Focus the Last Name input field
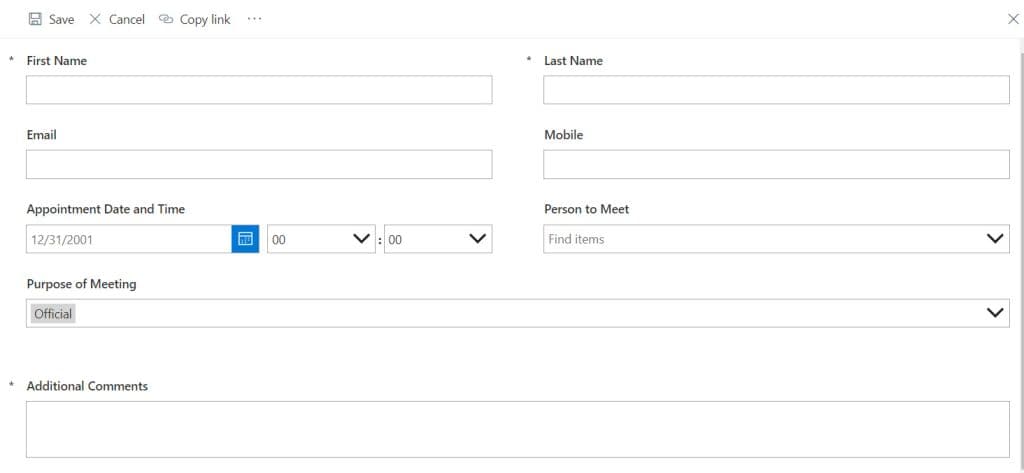This screenshot has width=1024, height=473. (x=776, y=90)
